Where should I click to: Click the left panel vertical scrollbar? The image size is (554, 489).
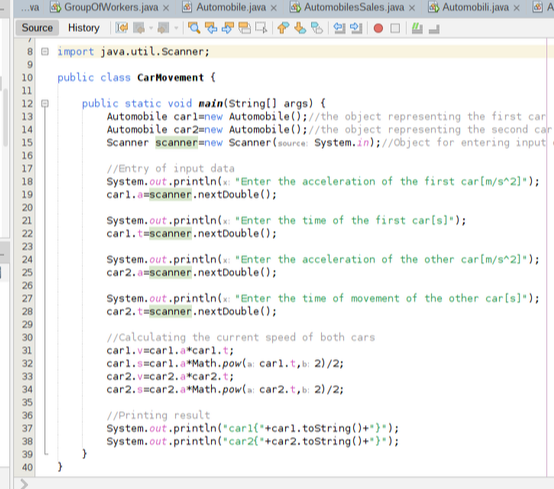5,117
